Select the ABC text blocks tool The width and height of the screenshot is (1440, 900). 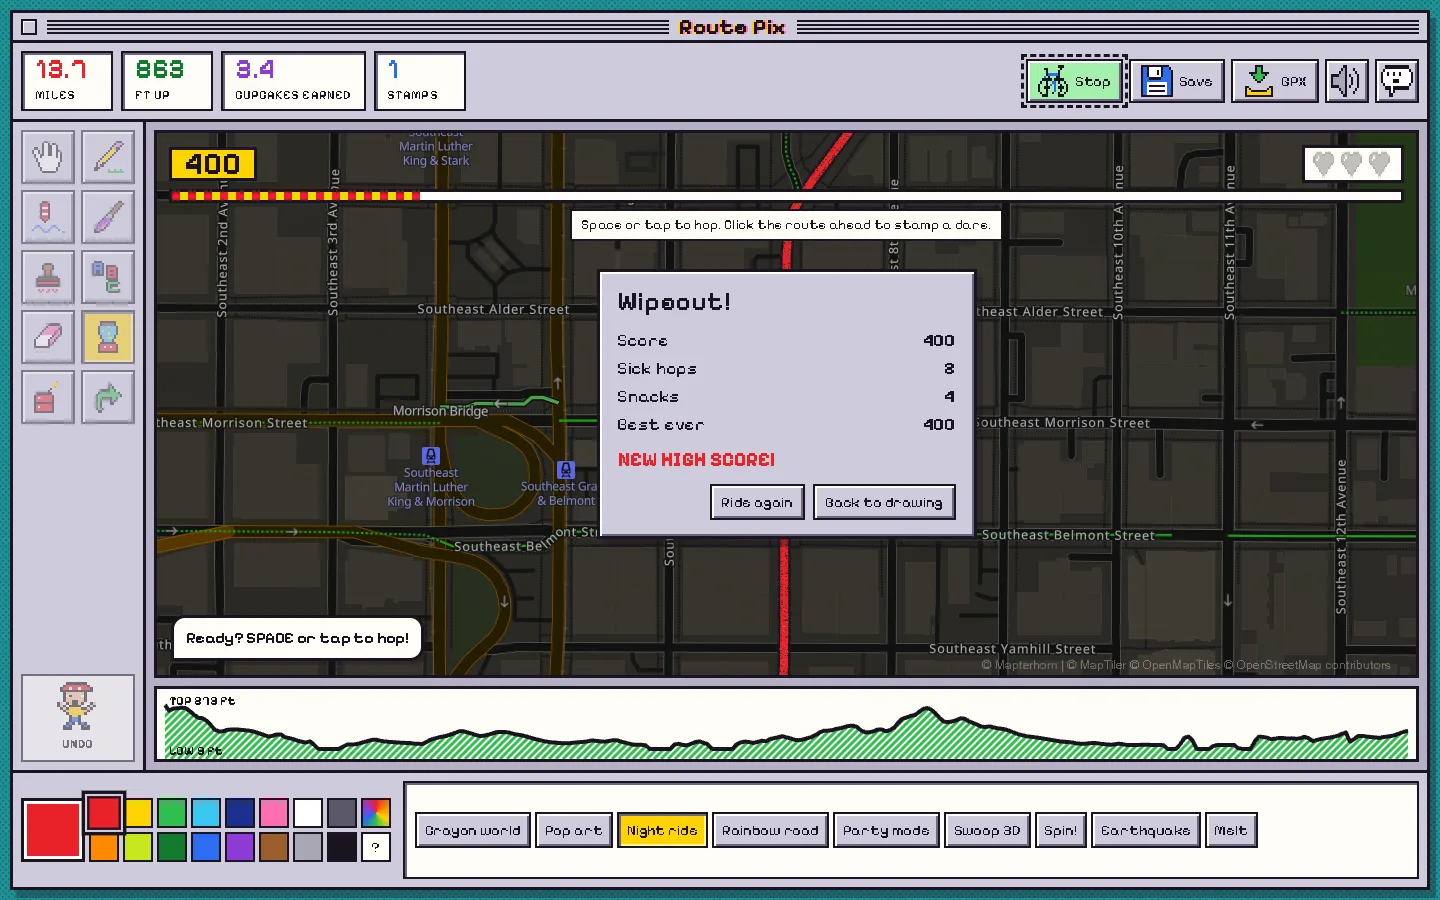108,277
